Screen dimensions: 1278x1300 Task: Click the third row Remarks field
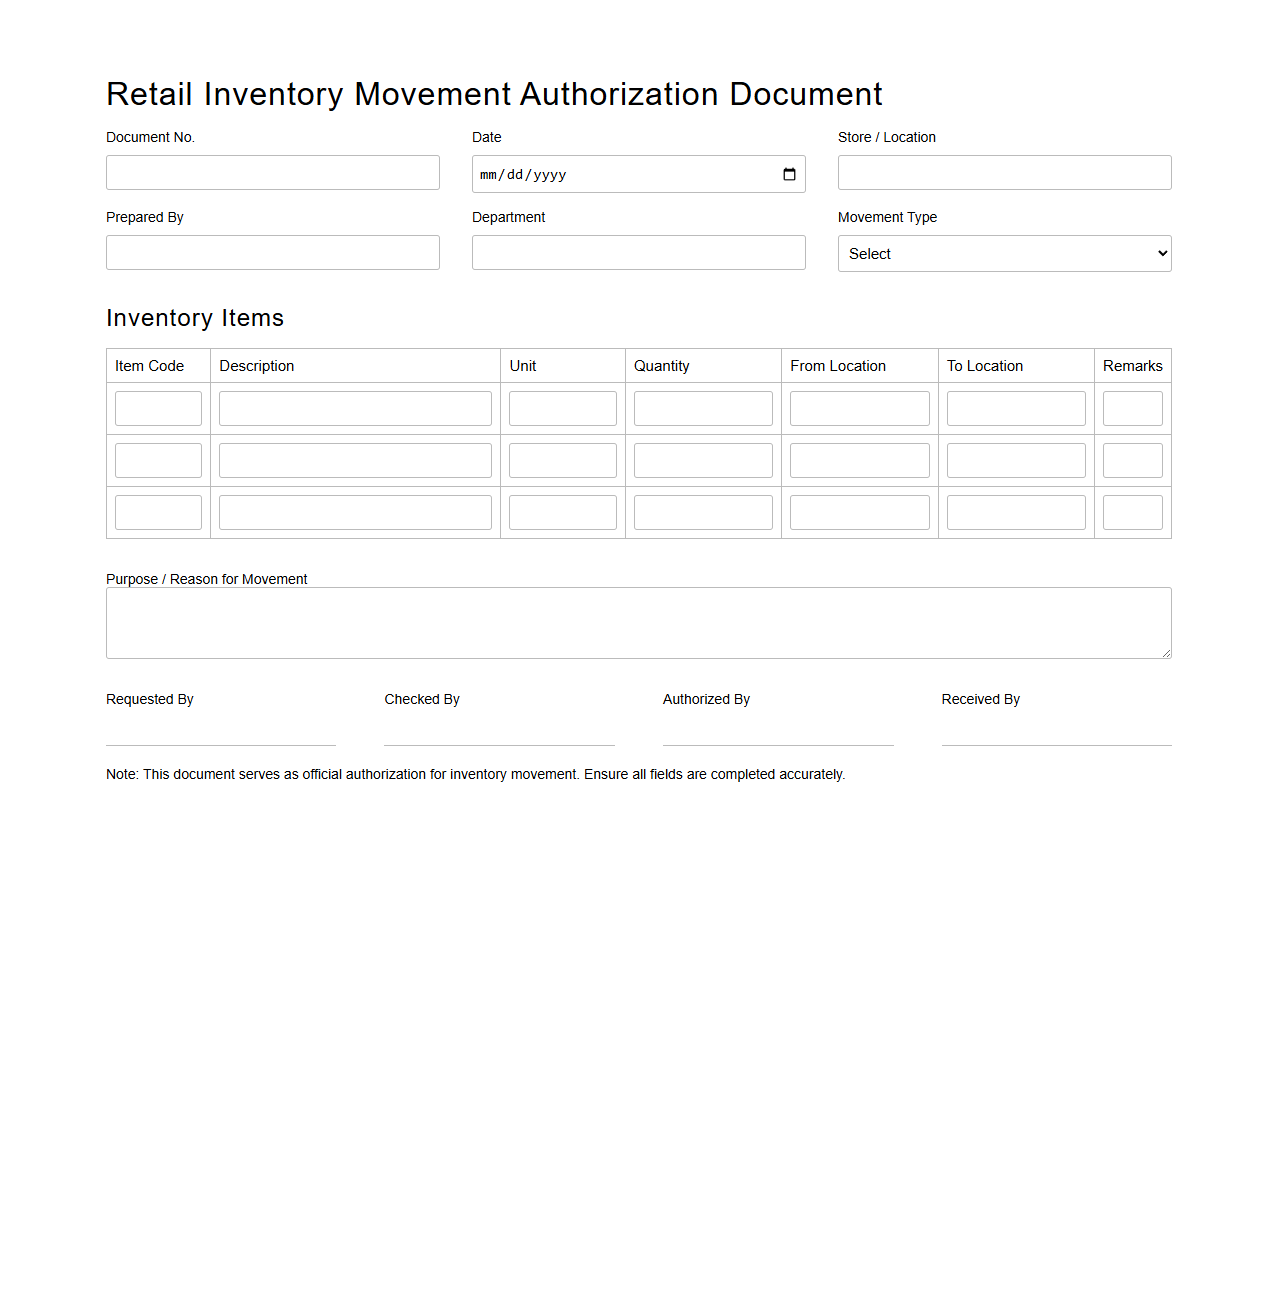click(x=1132, y=512)
